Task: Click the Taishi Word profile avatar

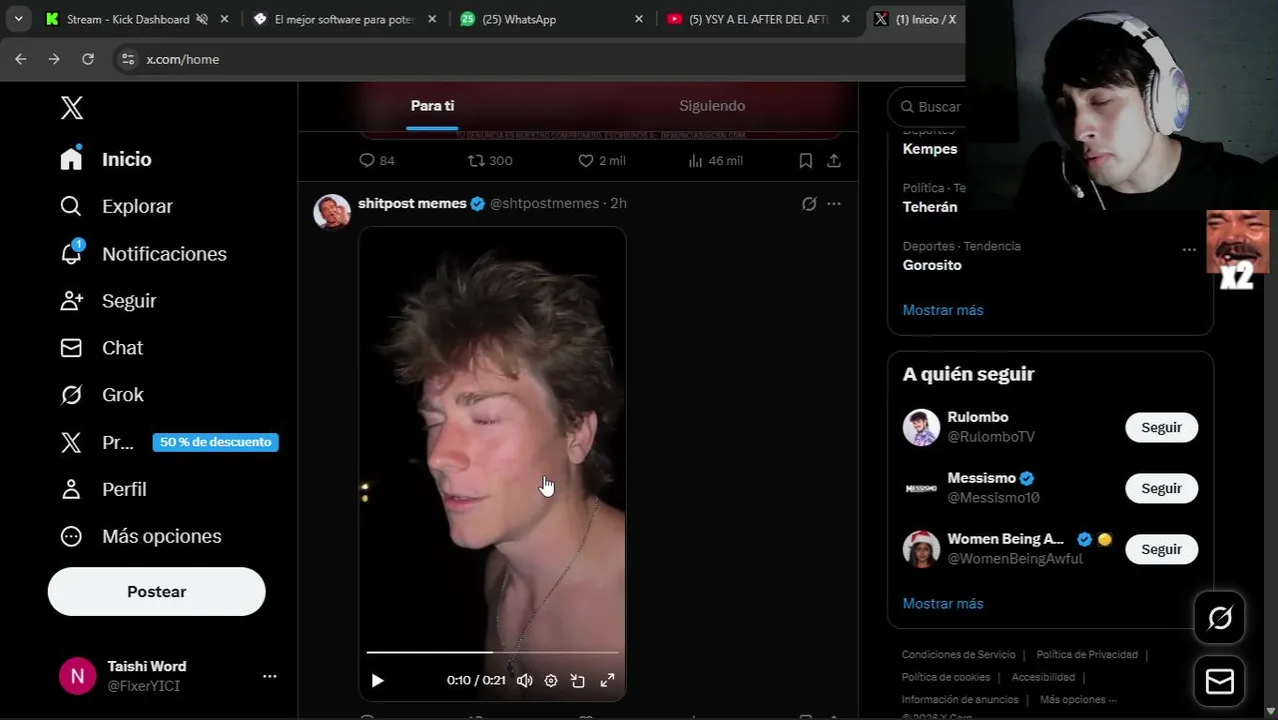Action: click(x=77, y=676)
